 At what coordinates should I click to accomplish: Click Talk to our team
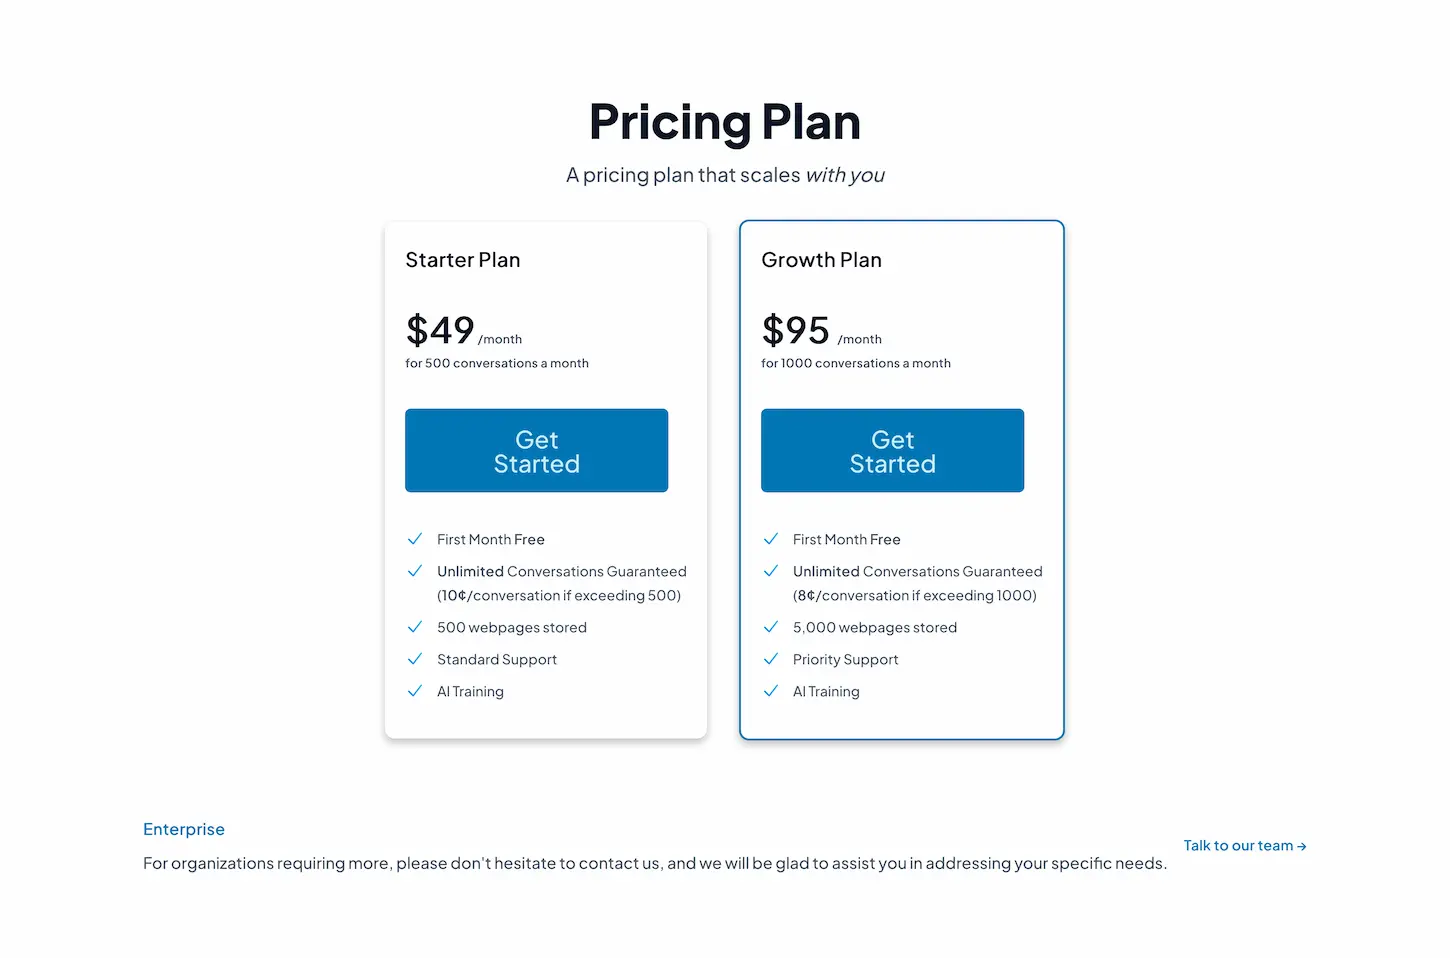(1238, 845)
